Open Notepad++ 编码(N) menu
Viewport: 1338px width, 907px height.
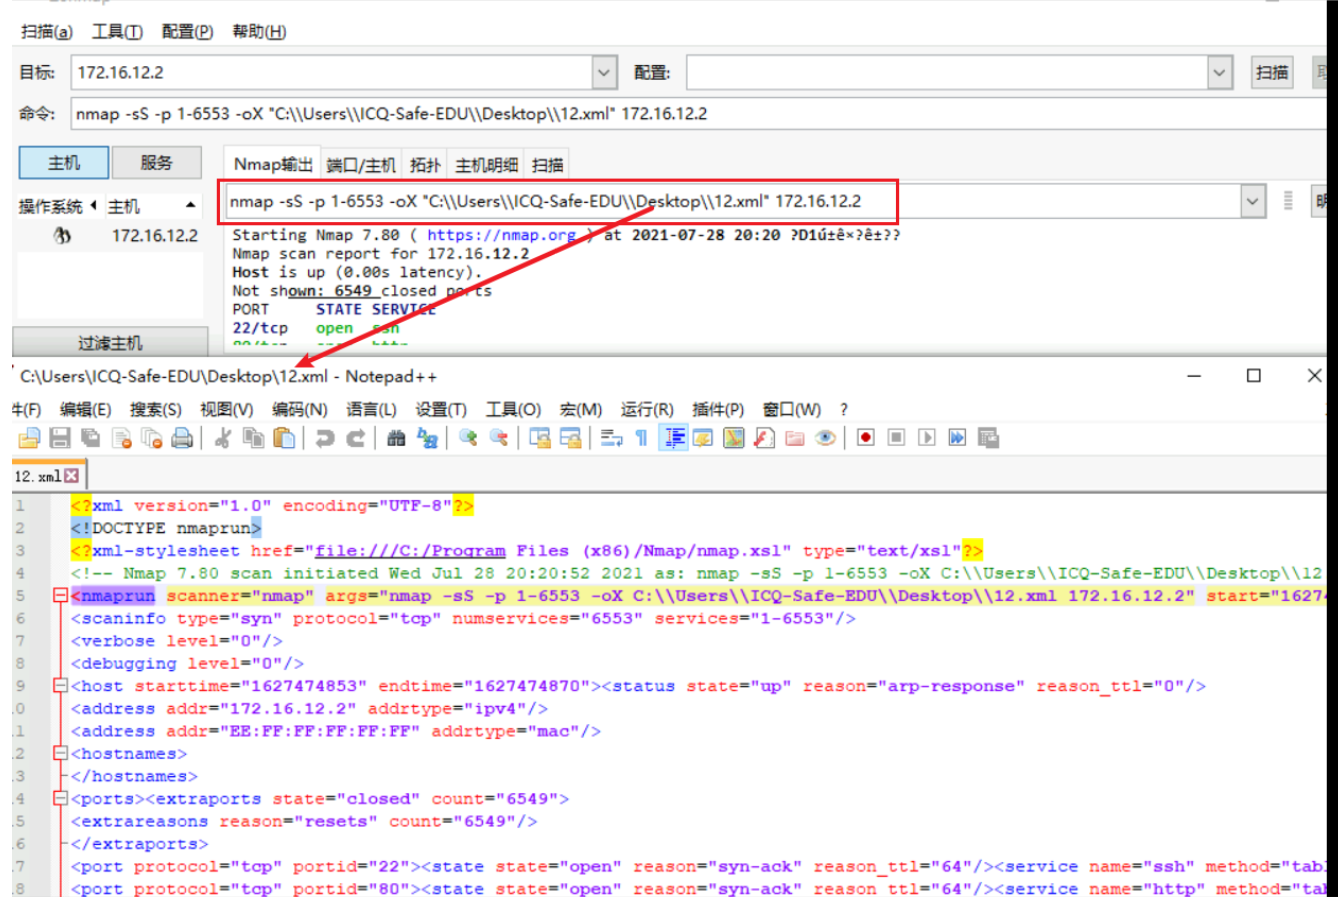coord(300,409)
